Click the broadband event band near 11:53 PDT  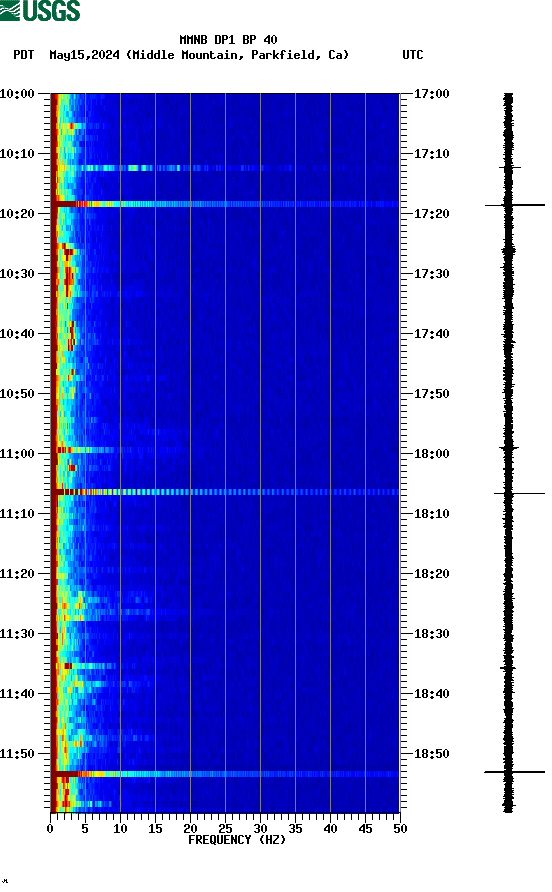click(x=225, y=774)
